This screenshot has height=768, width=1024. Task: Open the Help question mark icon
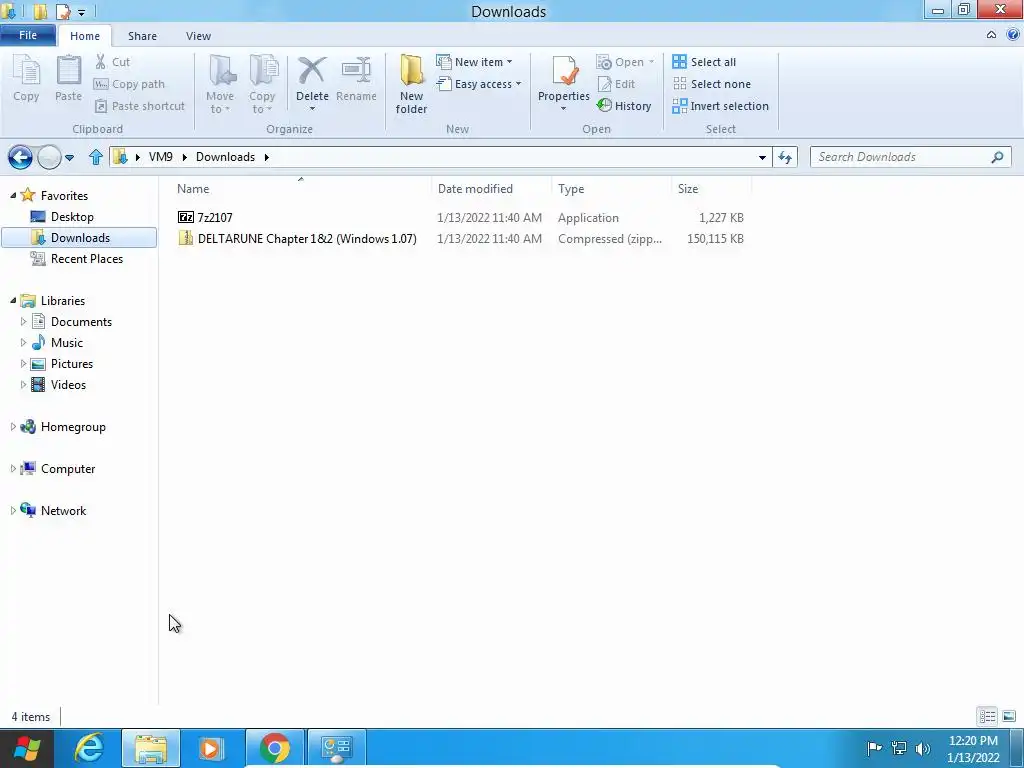click(x=1013, y=35)
